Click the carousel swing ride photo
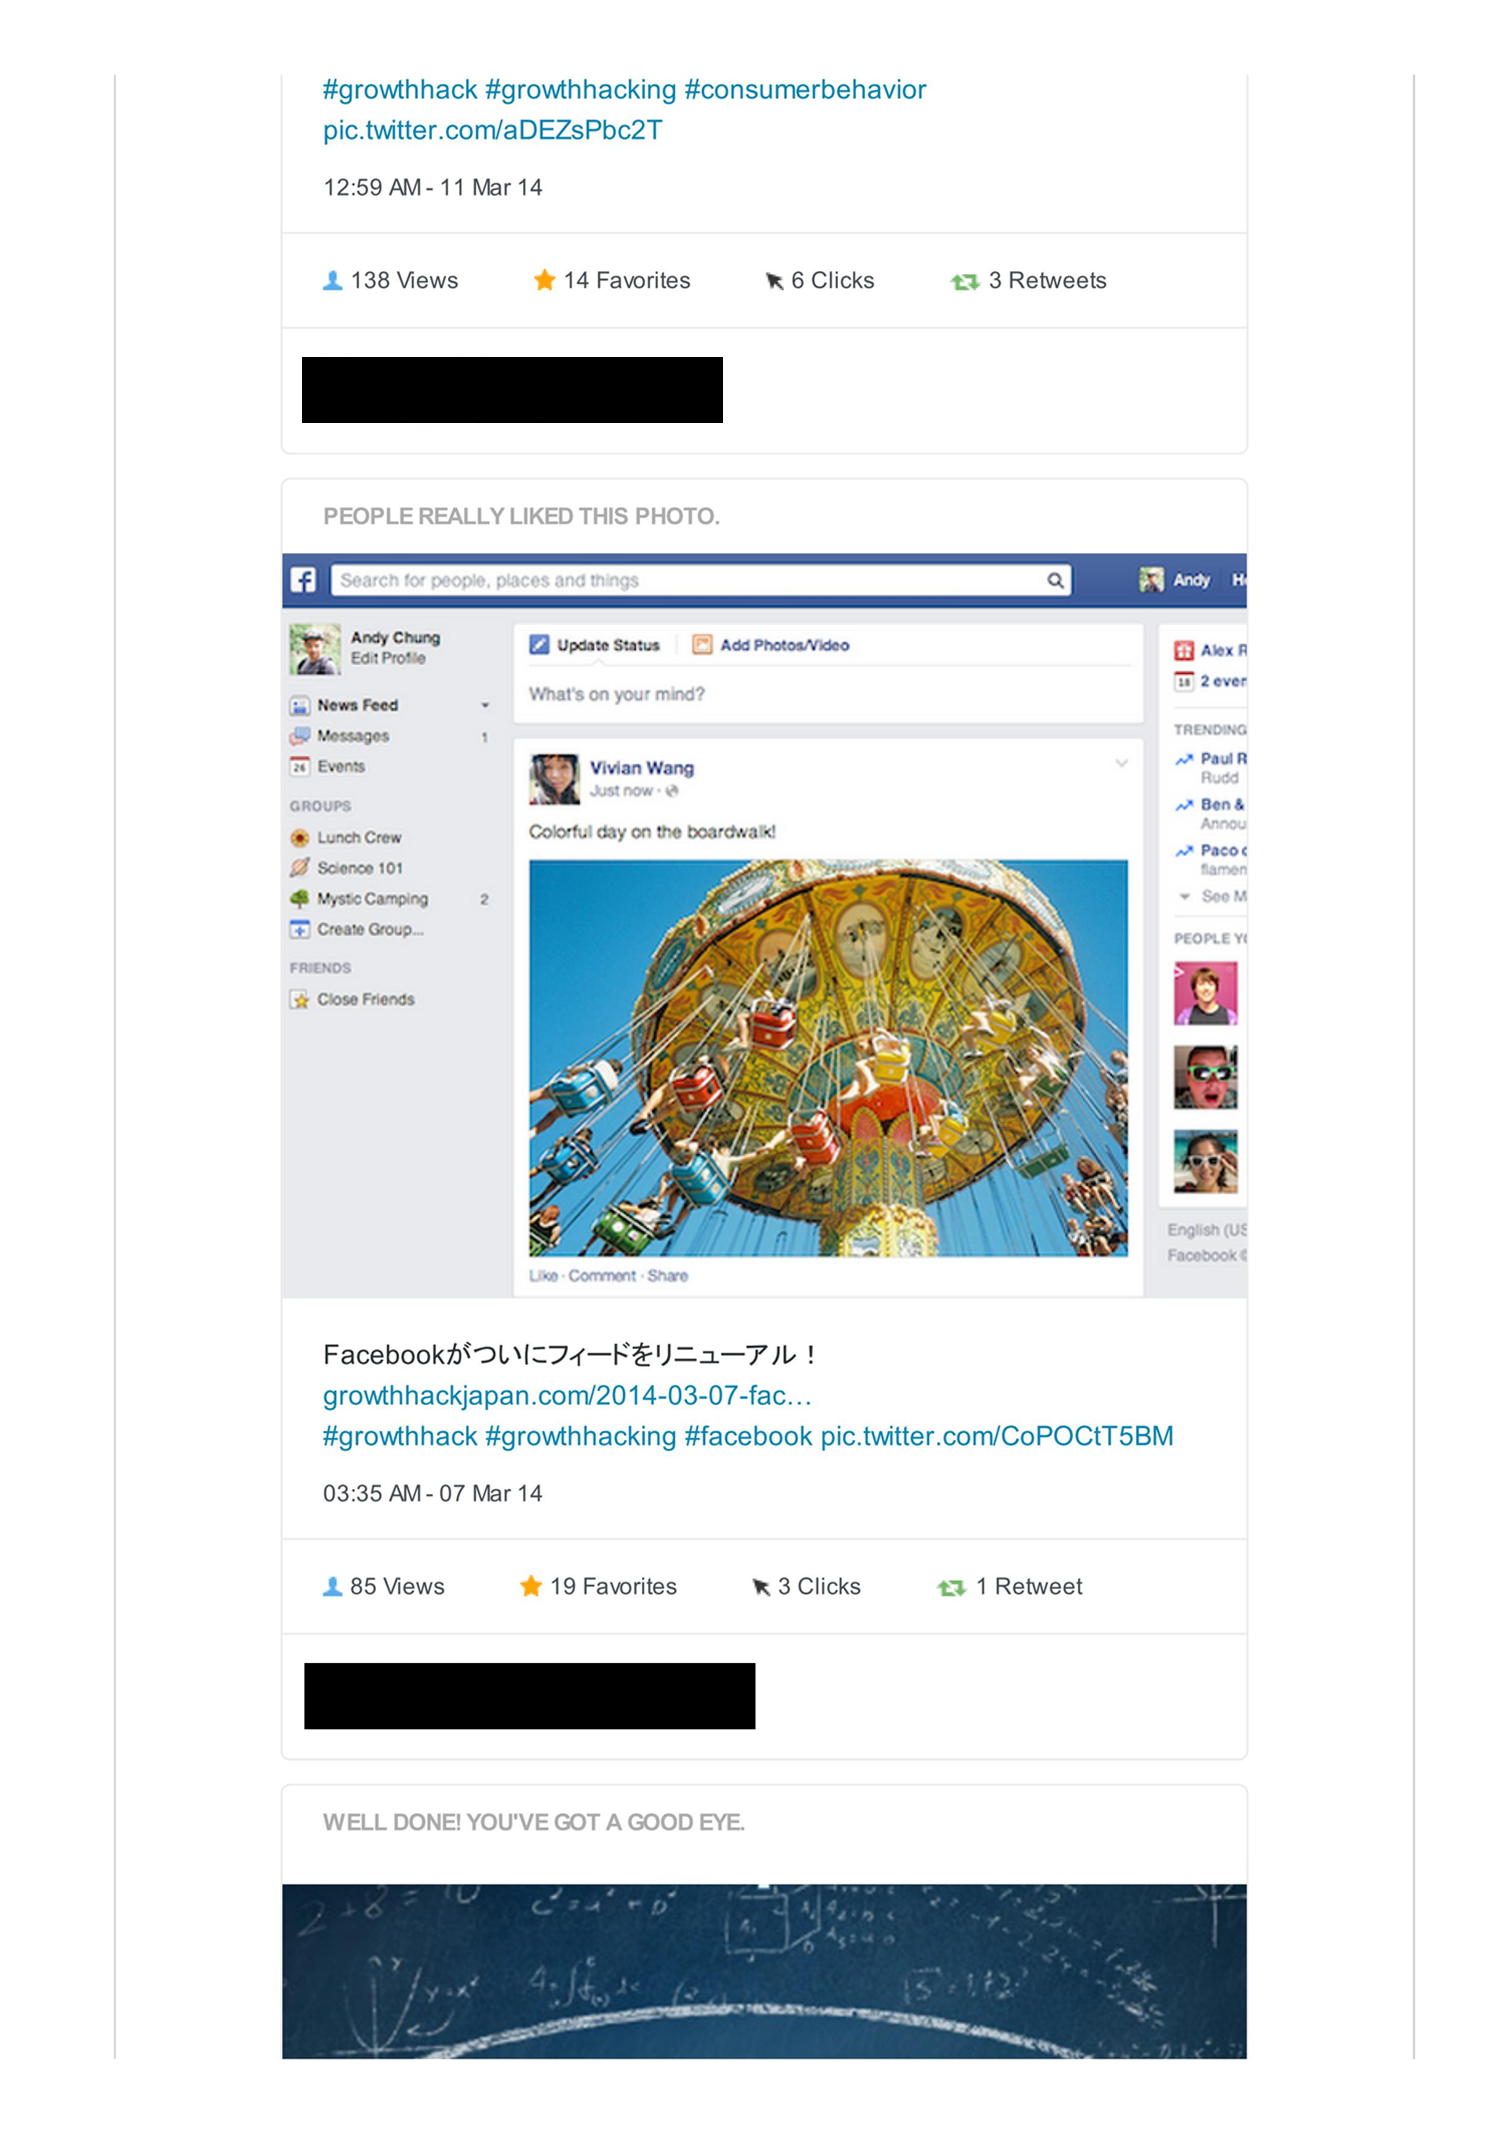The height and width of the screenshot is (2132, 1511). (x=828, y=1058)
